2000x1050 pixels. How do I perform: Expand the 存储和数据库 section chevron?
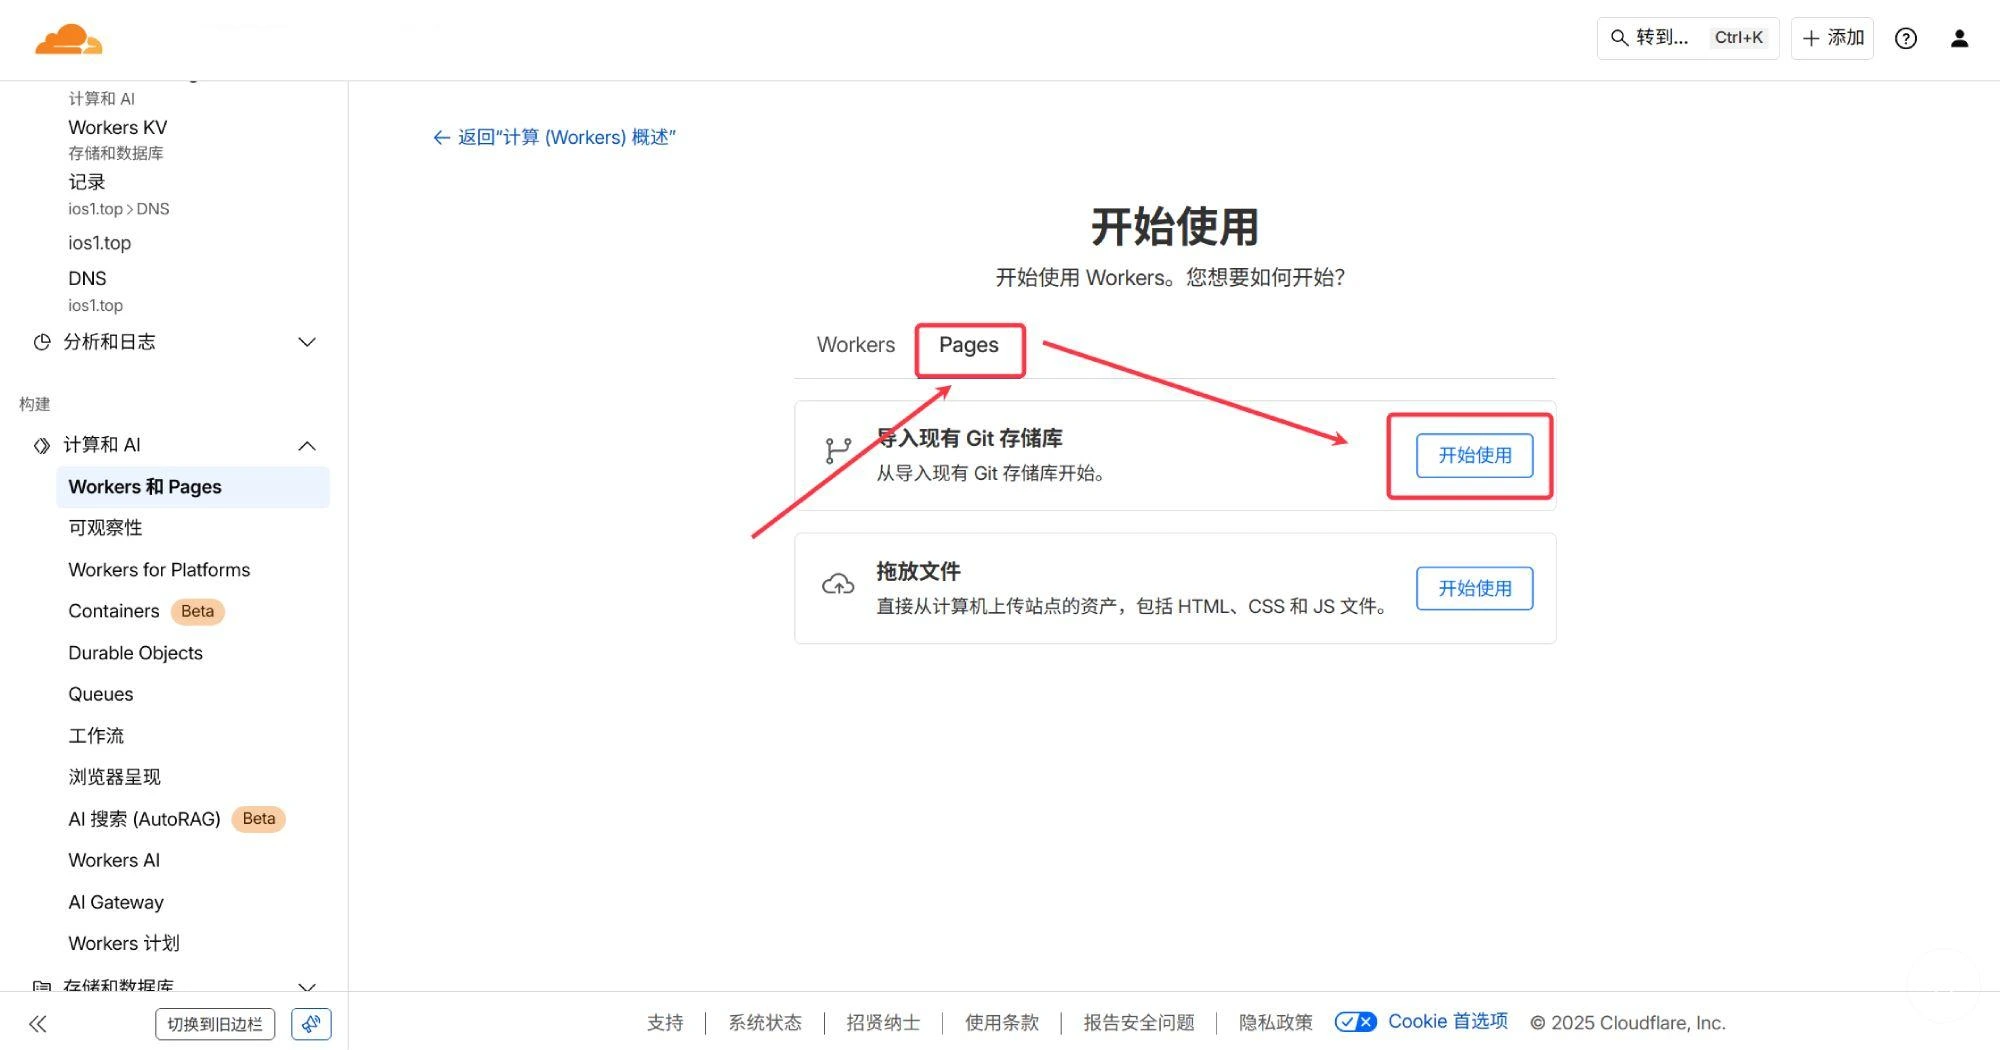click(307, 986)
